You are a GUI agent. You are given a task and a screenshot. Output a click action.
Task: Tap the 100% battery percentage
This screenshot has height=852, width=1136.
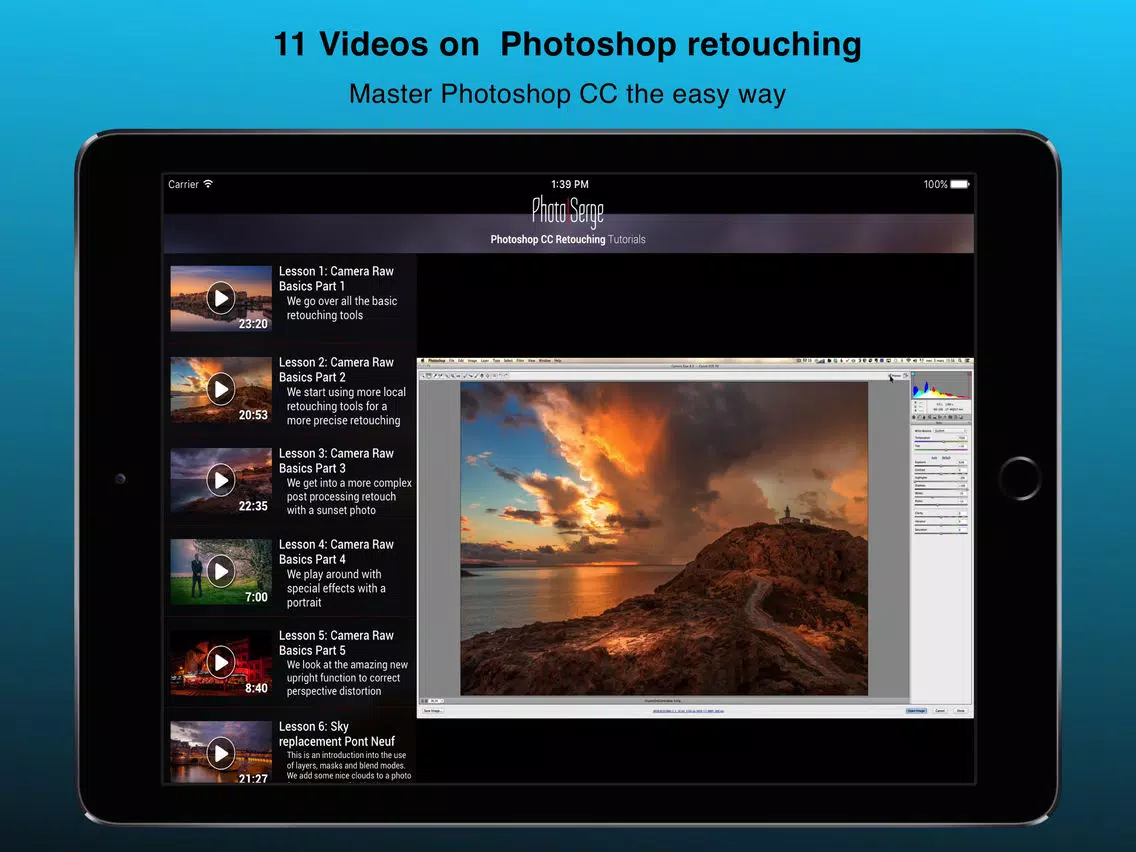935,184
